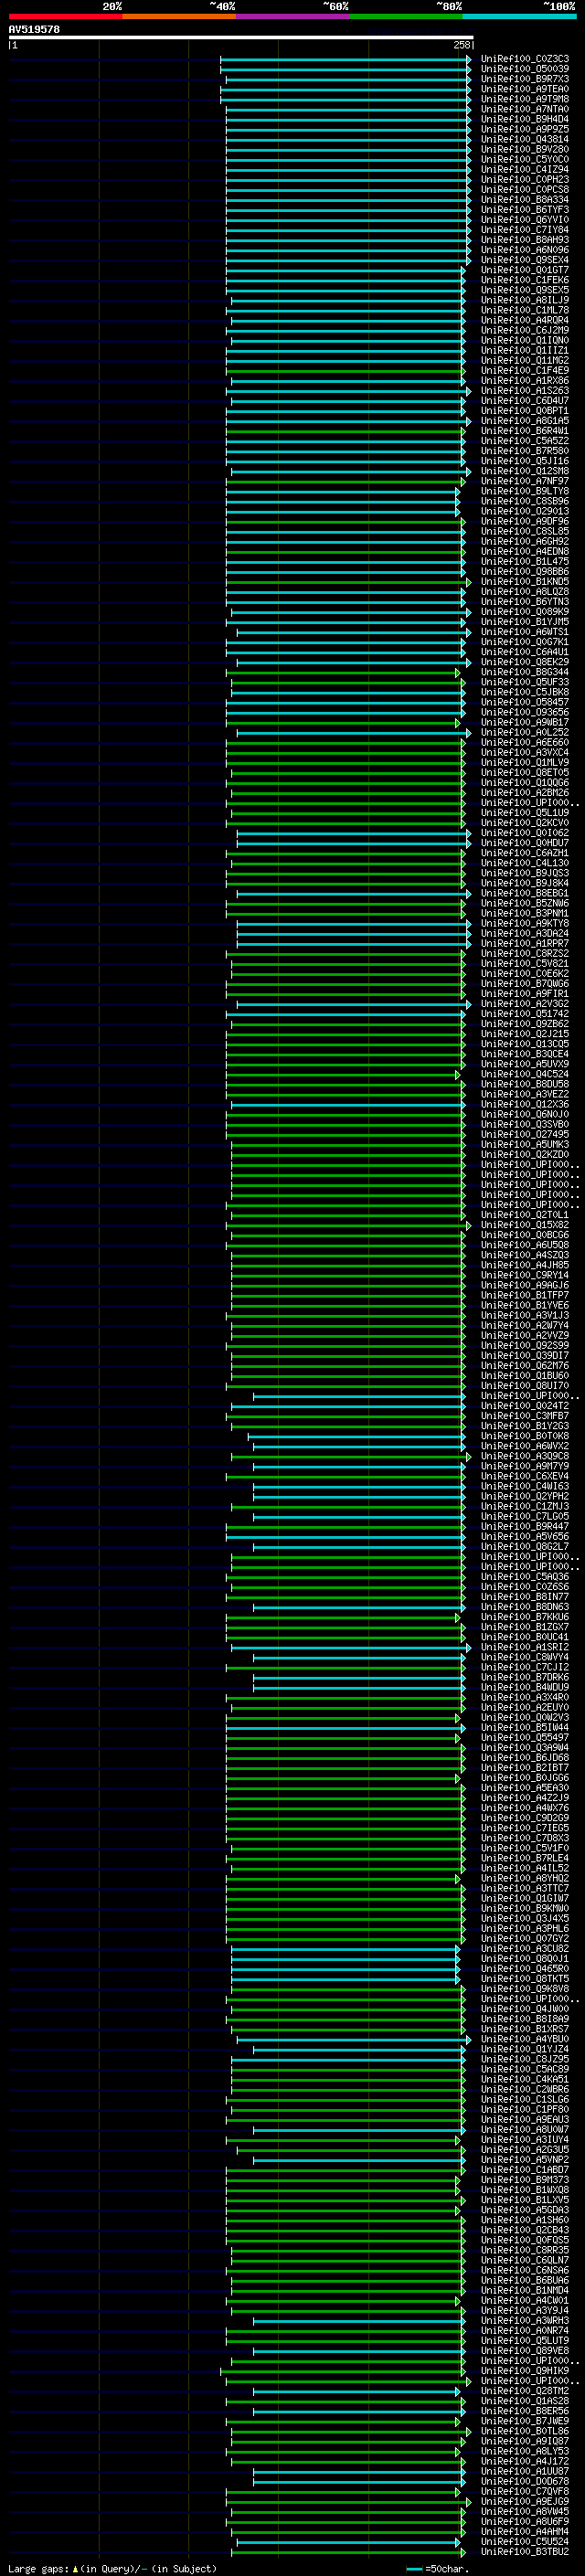Open hit UniRef100_A3Q9C8
The width and height of the screenshot is (585, 2576).
coord(524,1457)
